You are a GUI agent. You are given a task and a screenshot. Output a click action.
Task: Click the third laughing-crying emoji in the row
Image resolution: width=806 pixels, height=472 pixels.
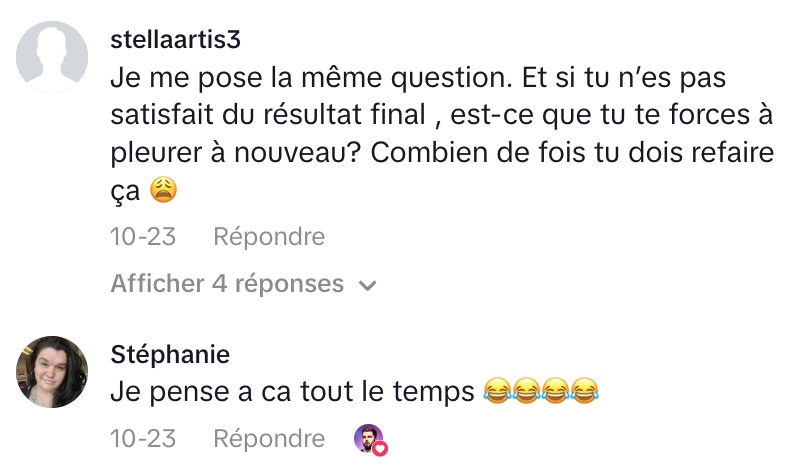pyautogui.click(x=555, y=391)
